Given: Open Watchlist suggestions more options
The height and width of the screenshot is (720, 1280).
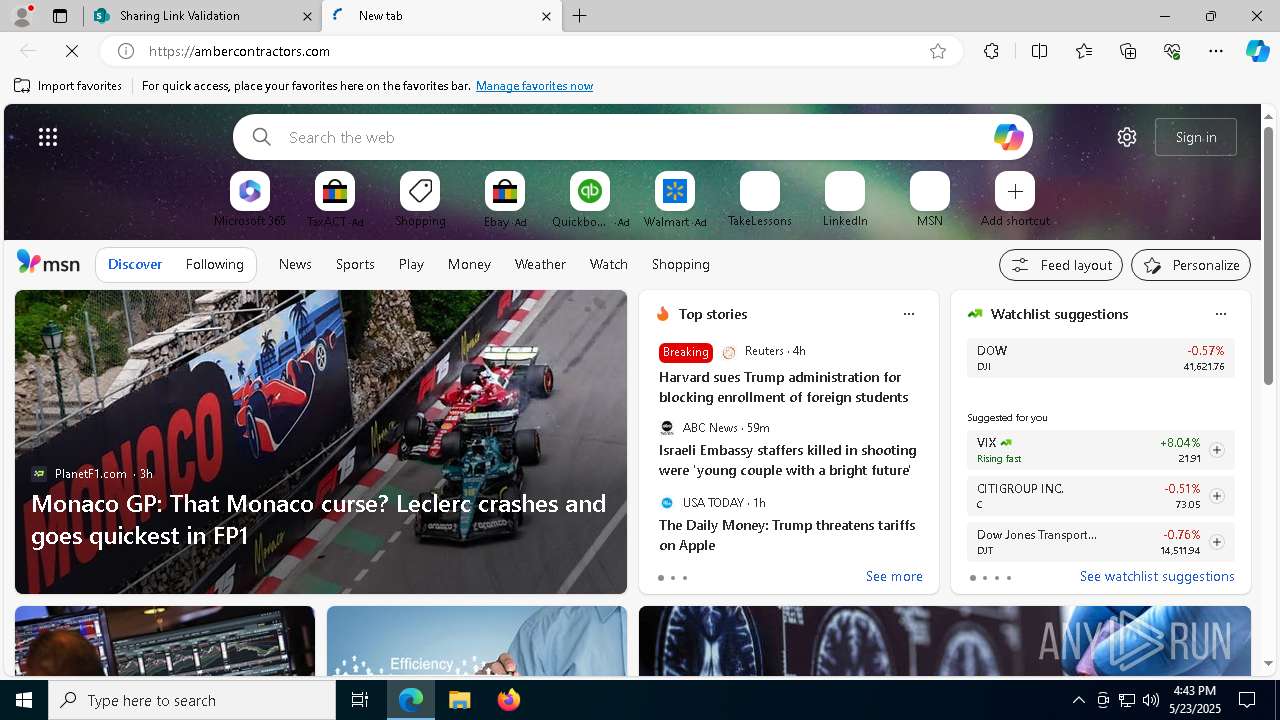Looking at the screenshot, I should click(x=1220, y=314).
